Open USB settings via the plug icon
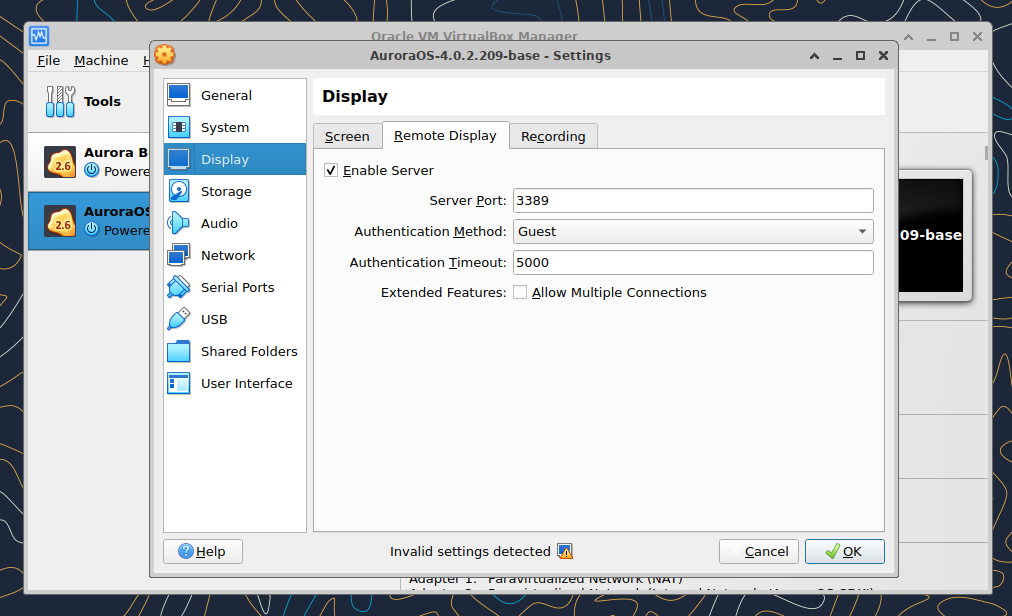The image size is (1012, 616). [179, 319]
